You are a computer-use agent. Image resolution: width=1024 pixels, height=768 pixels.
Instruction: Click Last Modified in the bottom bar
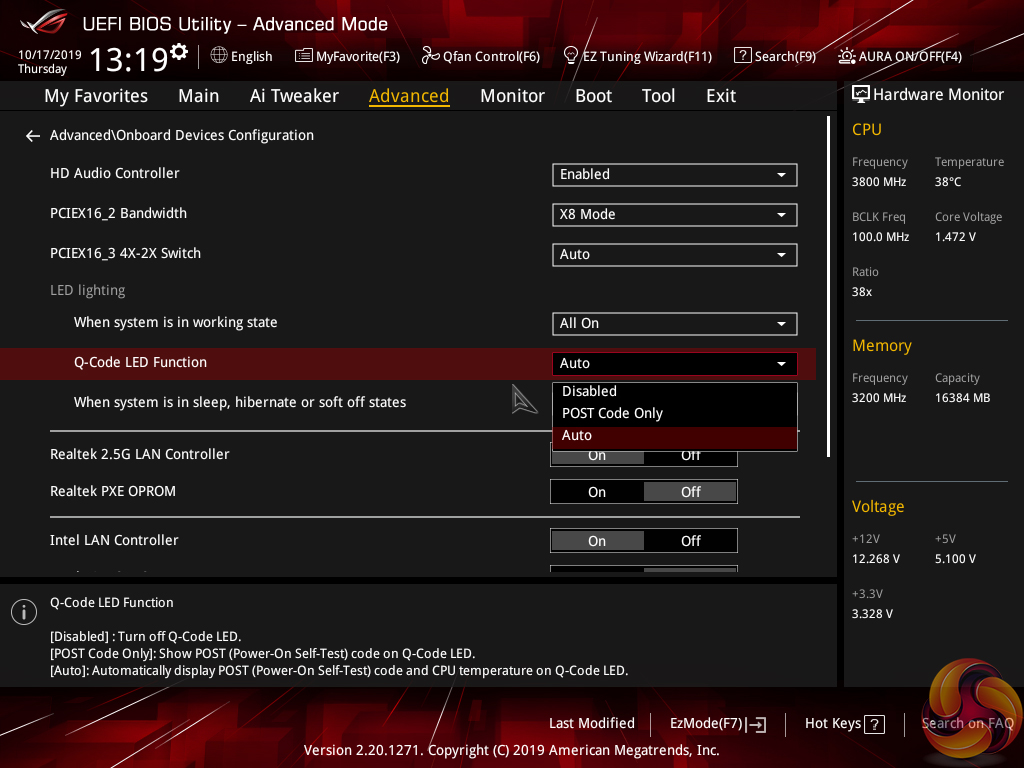click(591, 723)
